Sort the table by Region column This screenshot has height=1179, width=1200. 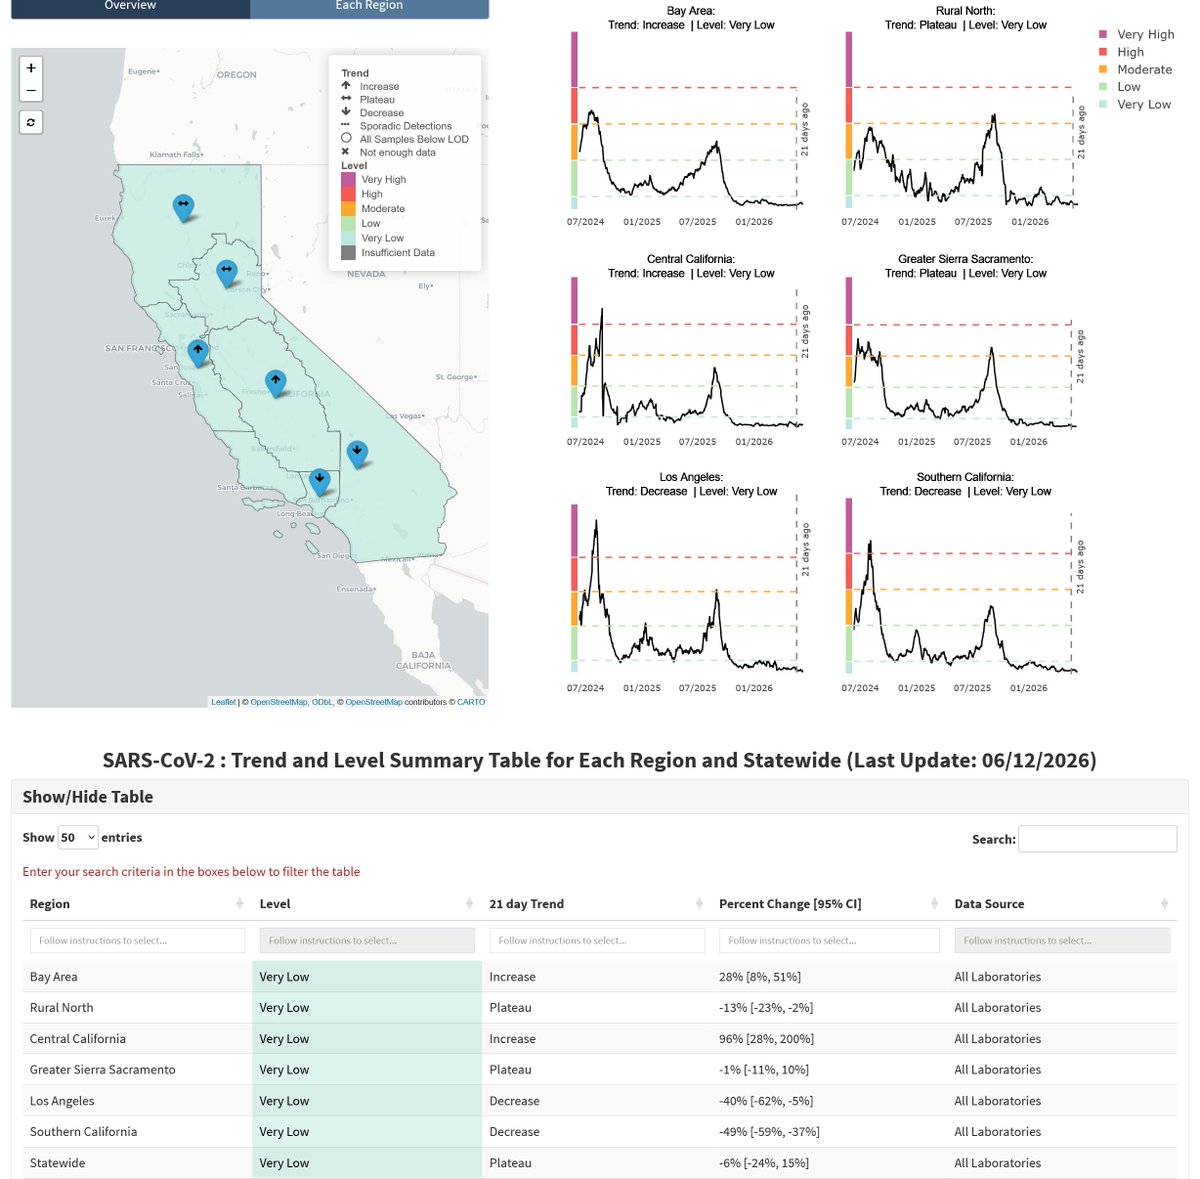tap(239, 904)
